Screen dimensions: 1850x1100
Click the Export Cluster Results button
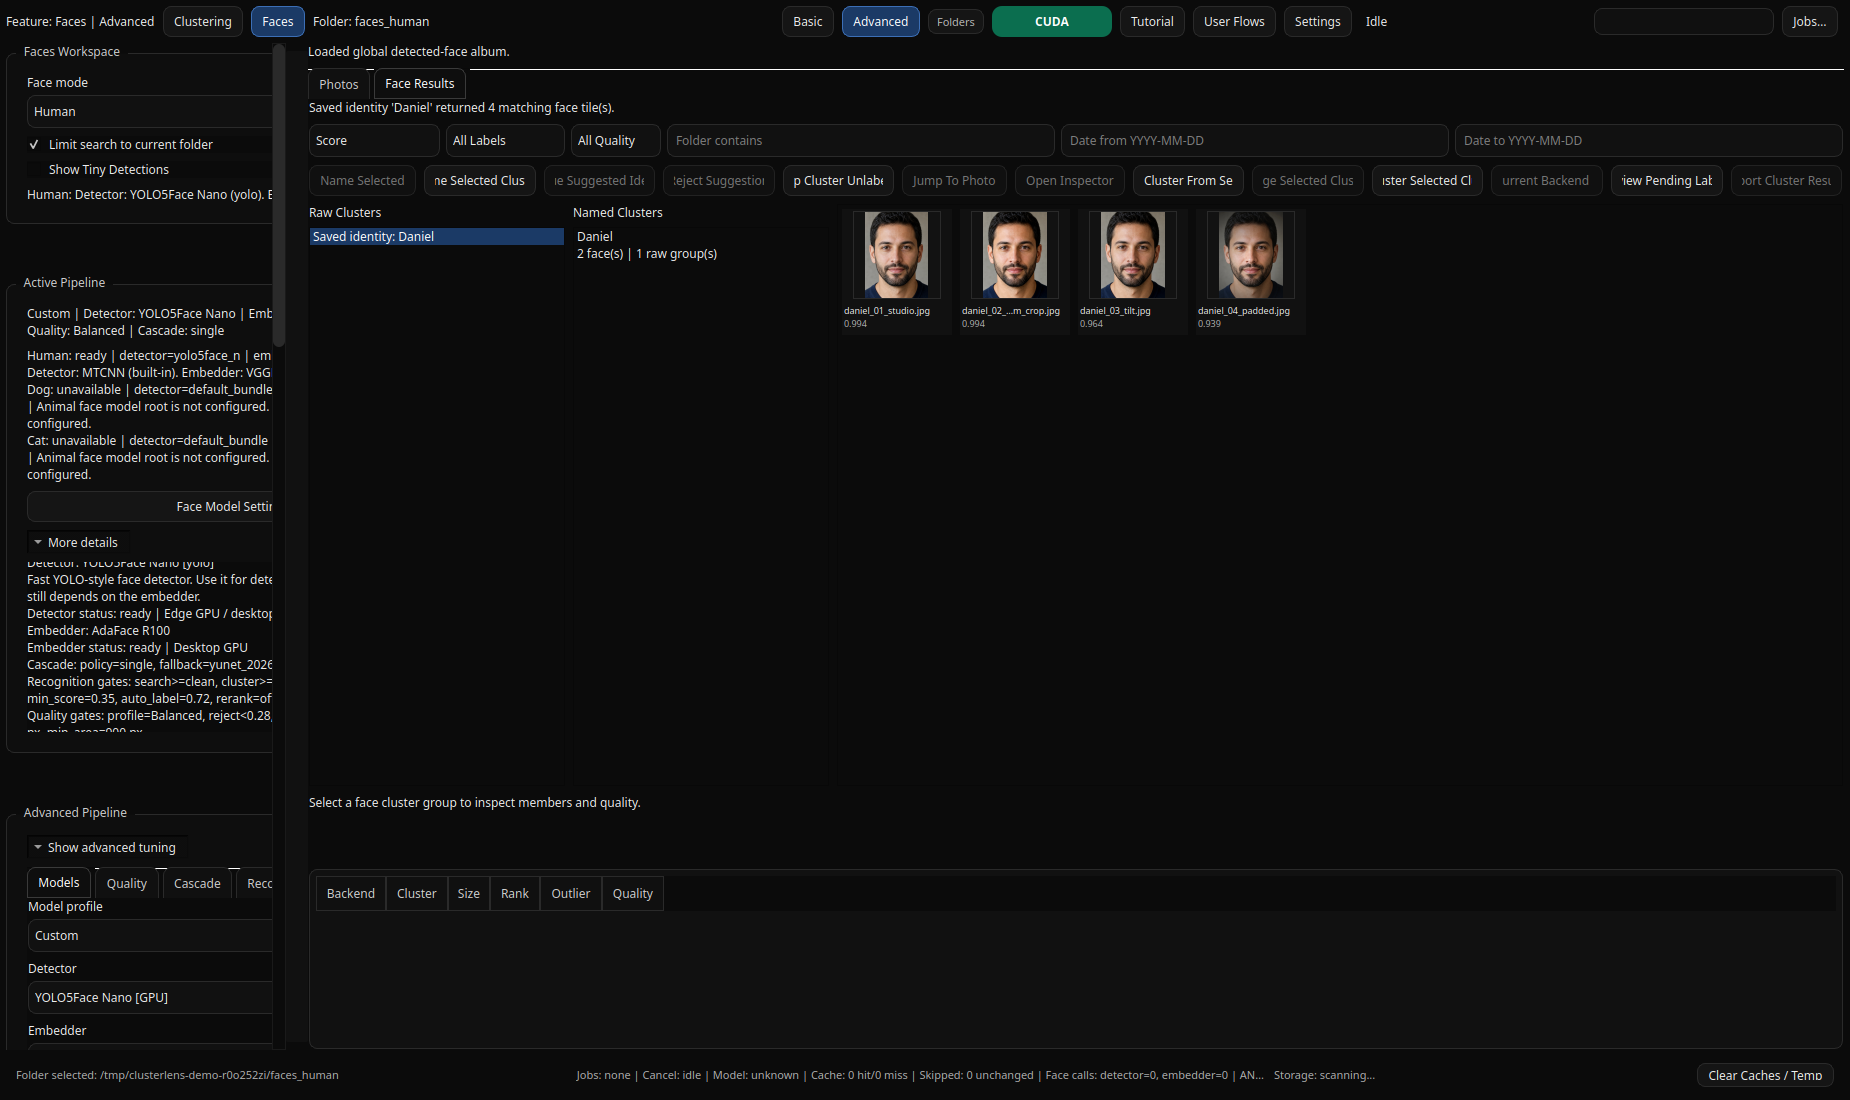[x=1786, y=180]
